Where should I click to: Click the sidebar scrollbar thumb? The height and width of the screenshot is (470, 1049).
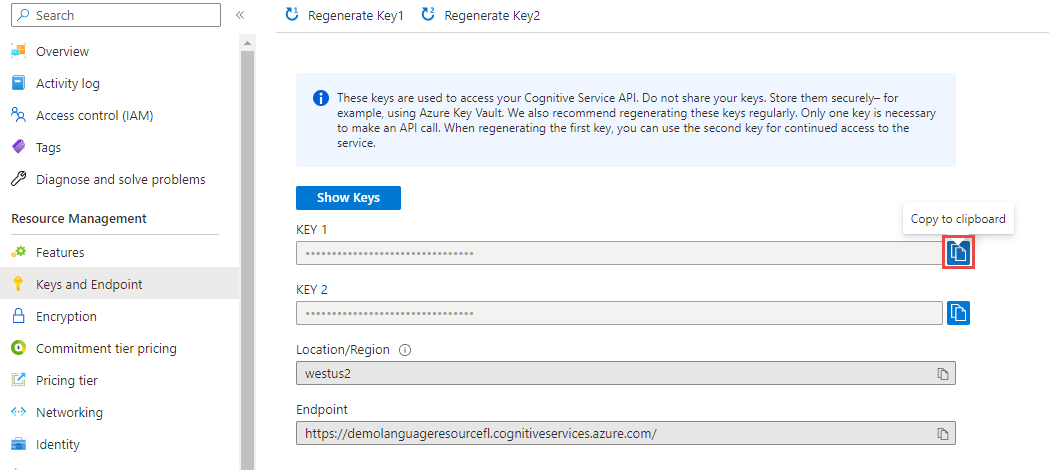click(247, 260)
